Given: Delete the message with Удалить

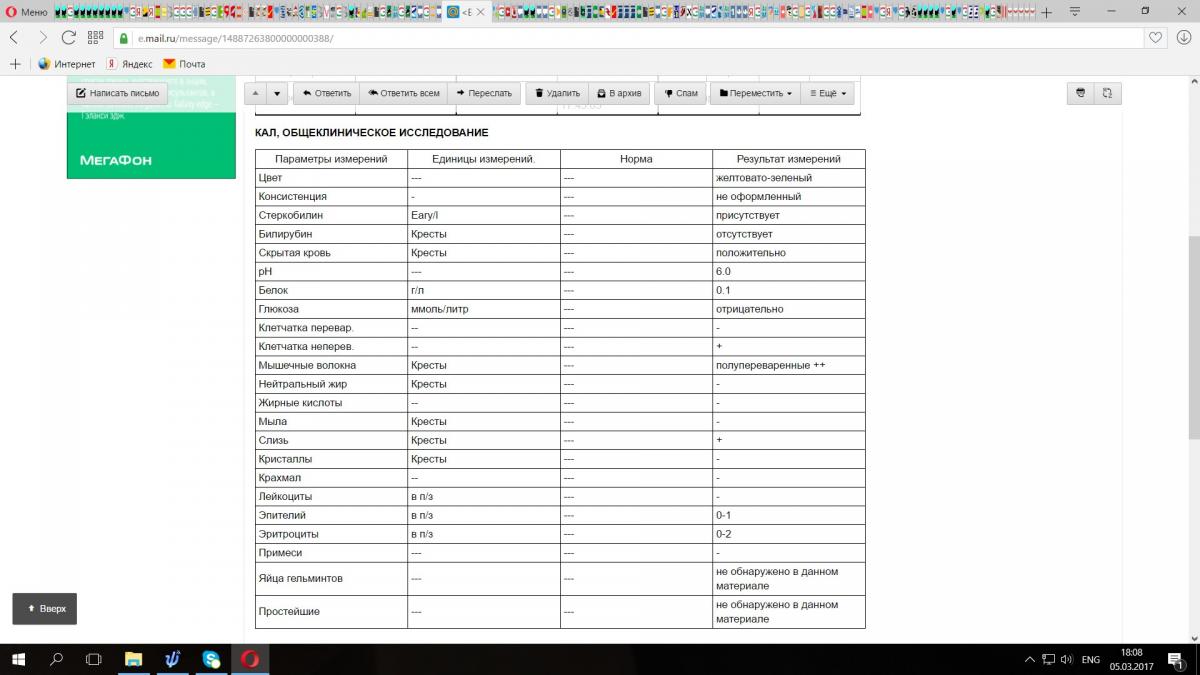Looking at the screenshot, I should tap(557, 93).
